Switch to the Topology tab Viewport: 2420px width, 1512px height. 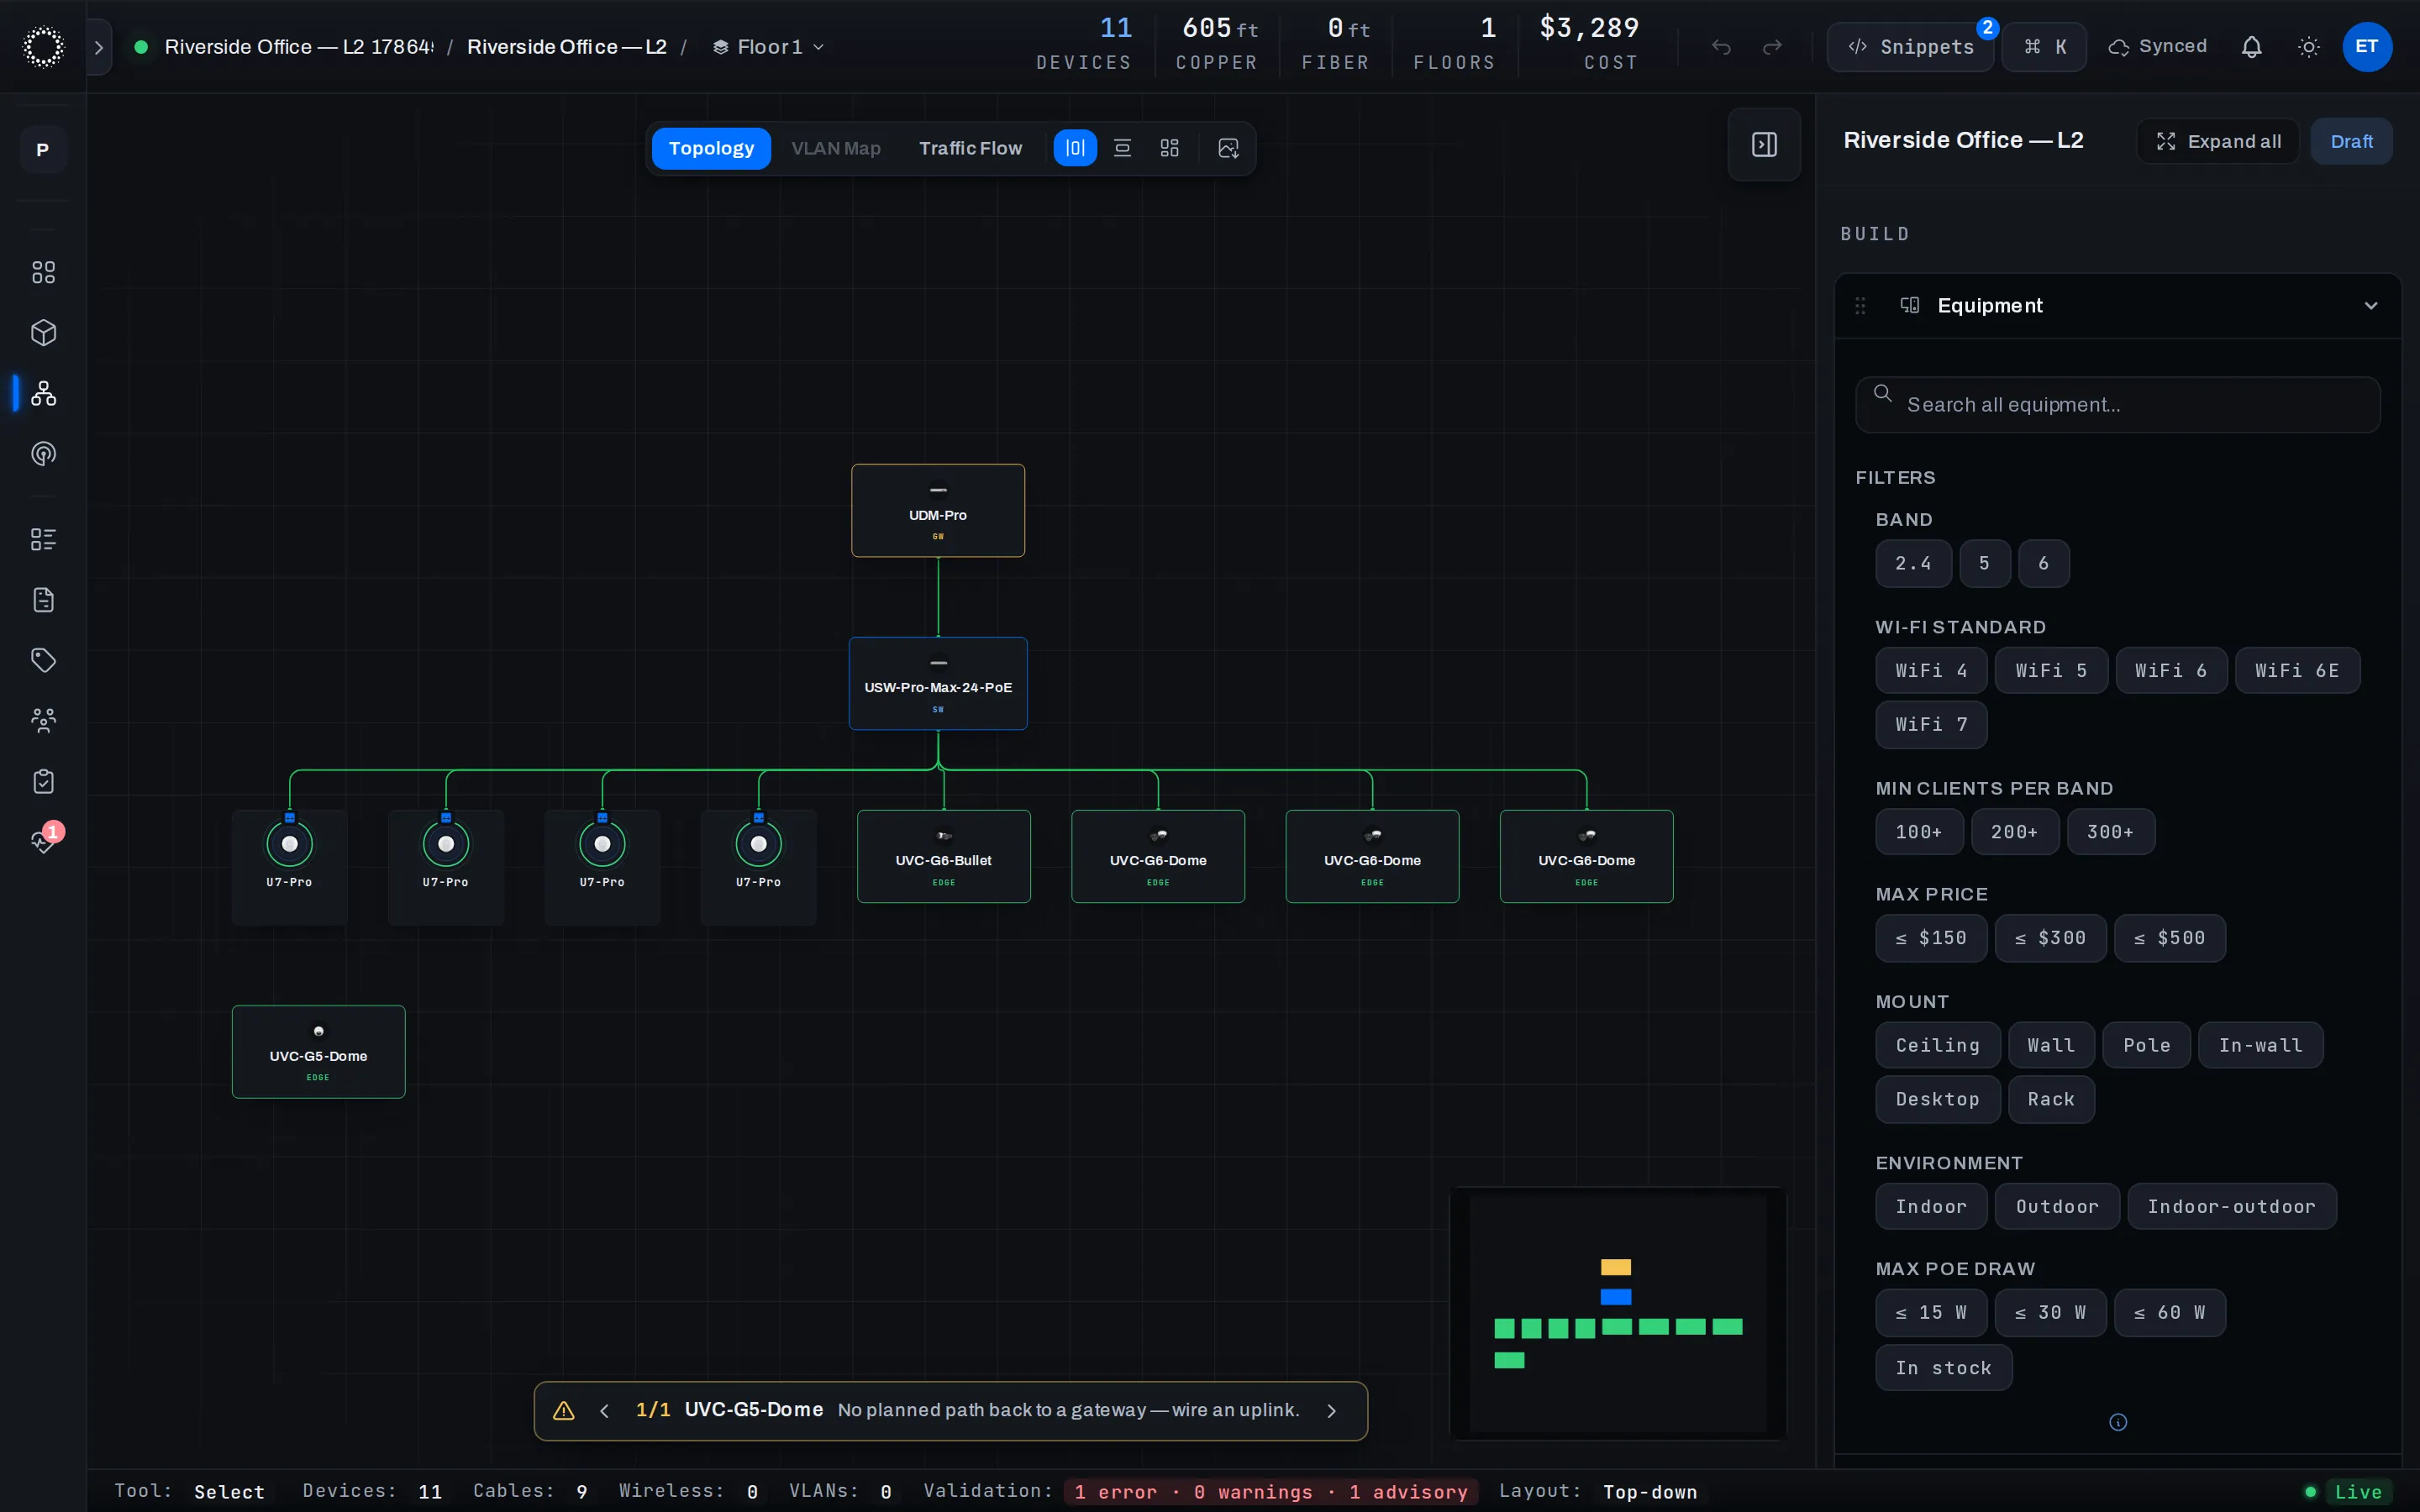tap(711, 148)
